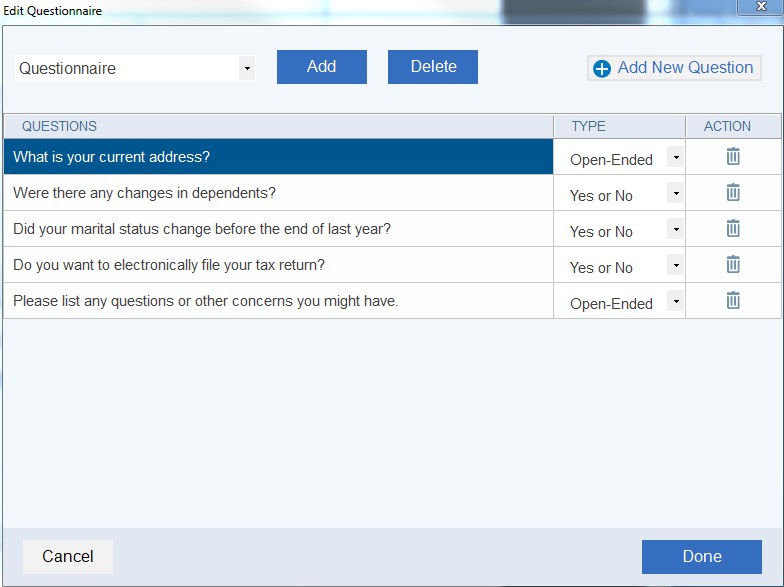
Task: Delete the questions or other concerns row
Action: (732, 300)
